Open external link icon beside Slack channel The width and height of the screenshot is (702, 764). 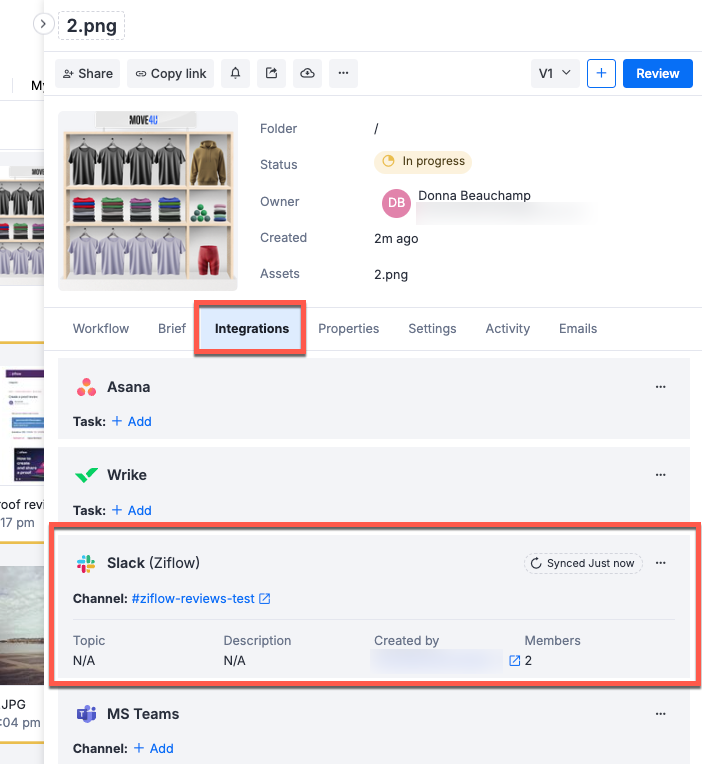point(265,599)
